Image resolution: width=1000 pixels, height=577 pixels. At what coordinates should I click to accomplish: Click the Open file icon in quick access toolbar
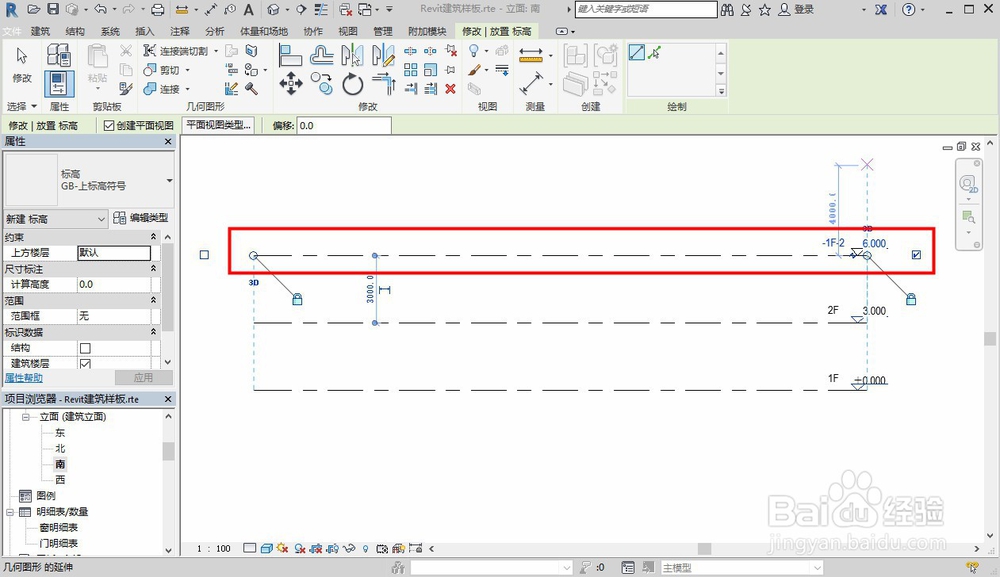(x=34, y=10)
